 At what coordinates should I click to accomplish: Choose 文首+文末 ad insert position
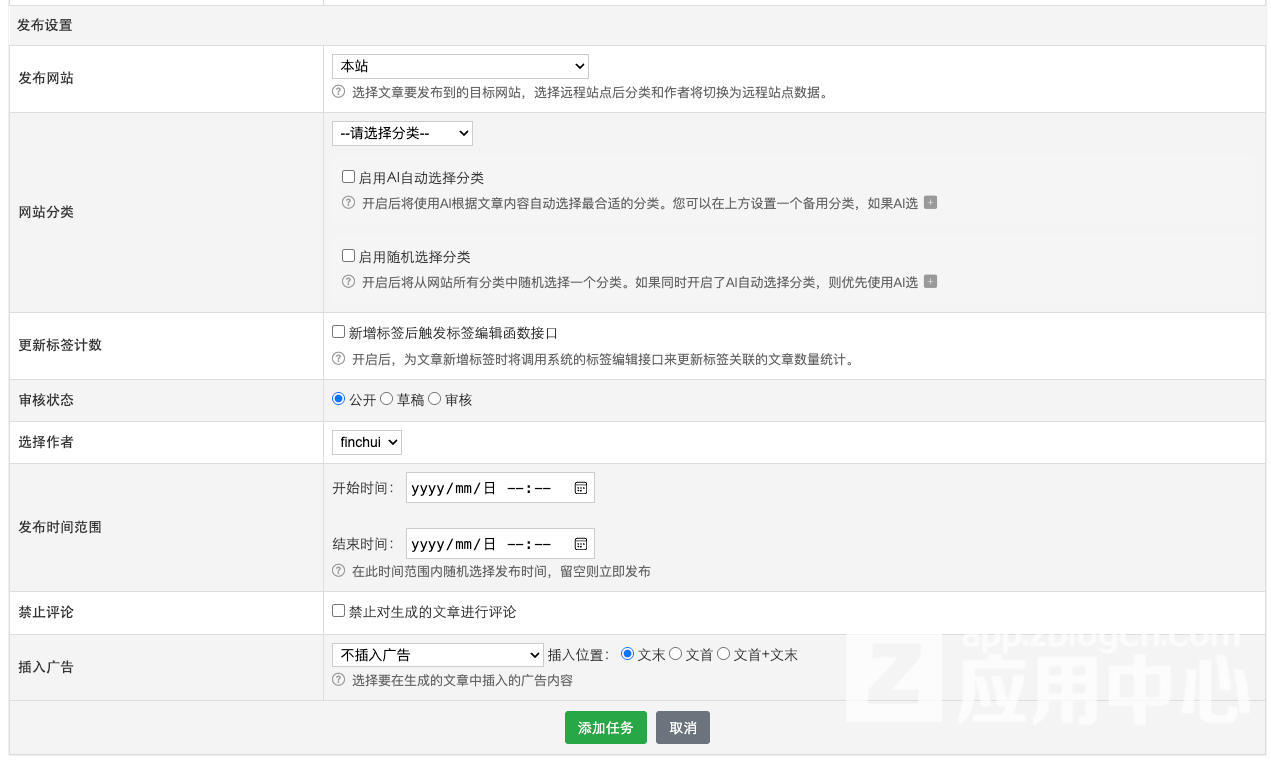tap(724, 654)
